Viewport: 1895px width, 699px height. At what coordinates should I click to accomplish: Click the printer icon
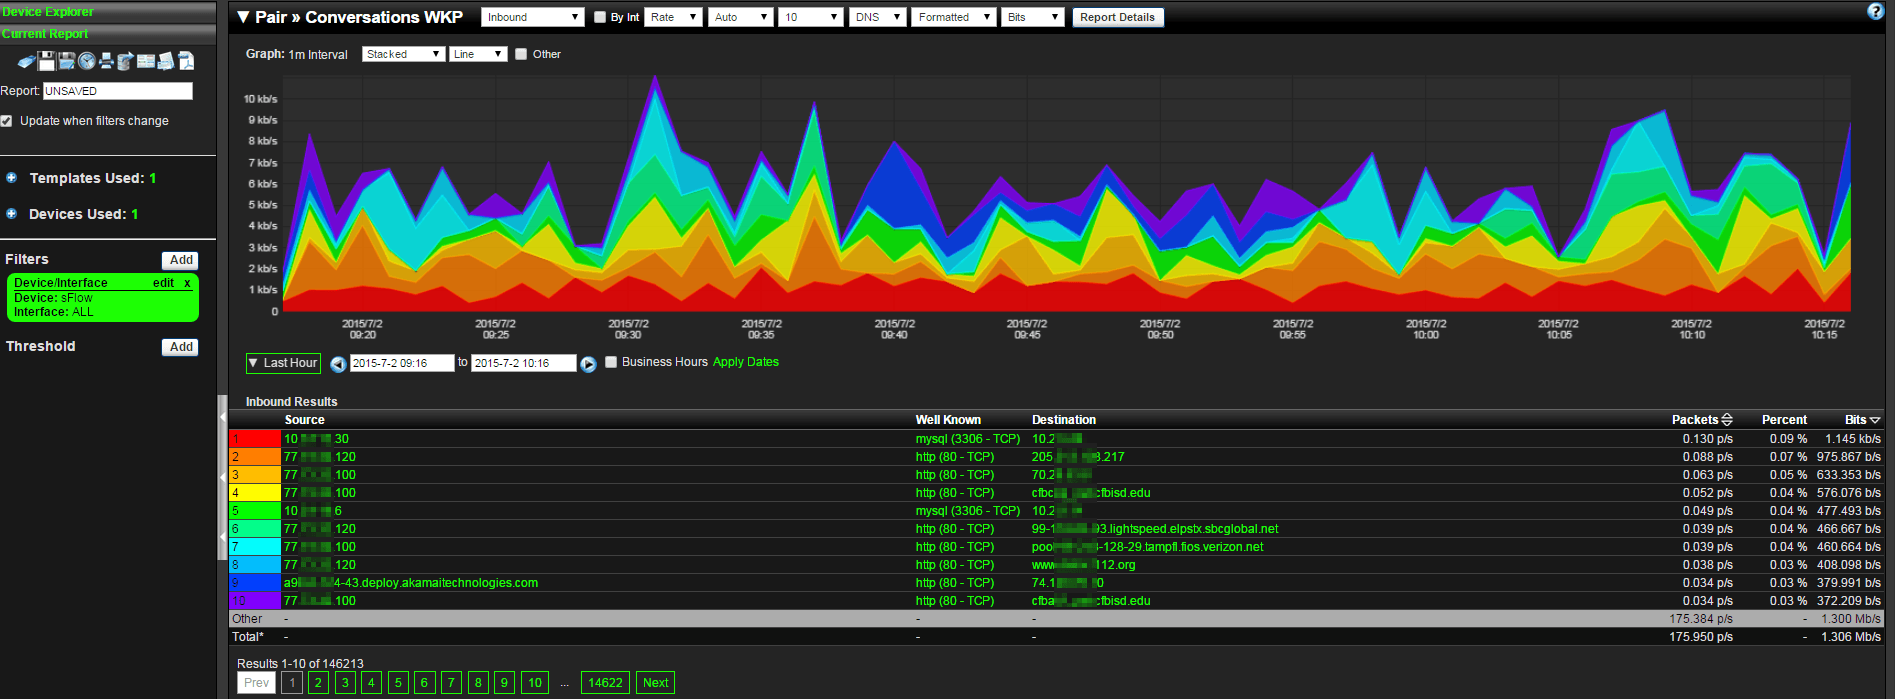tap(106, 61)
